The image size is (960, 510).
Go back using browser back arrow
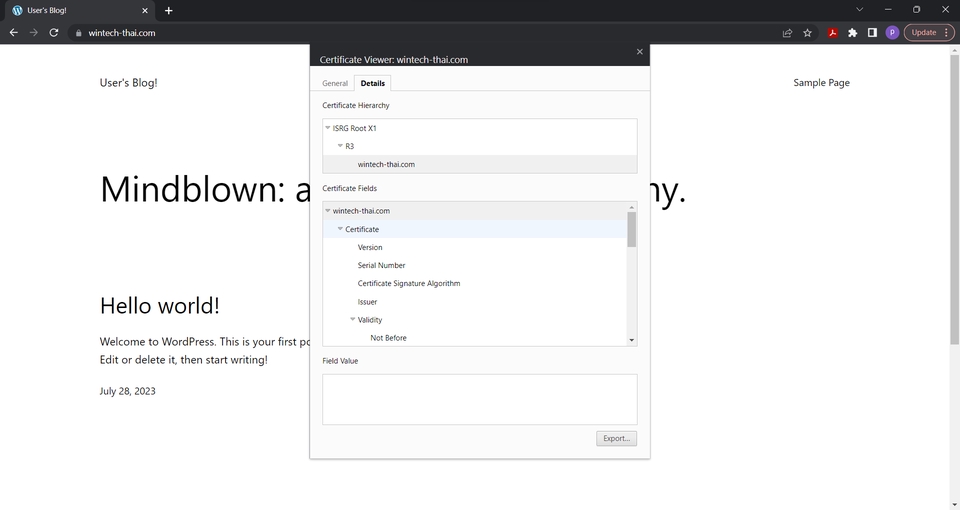[x=13, y=33]
